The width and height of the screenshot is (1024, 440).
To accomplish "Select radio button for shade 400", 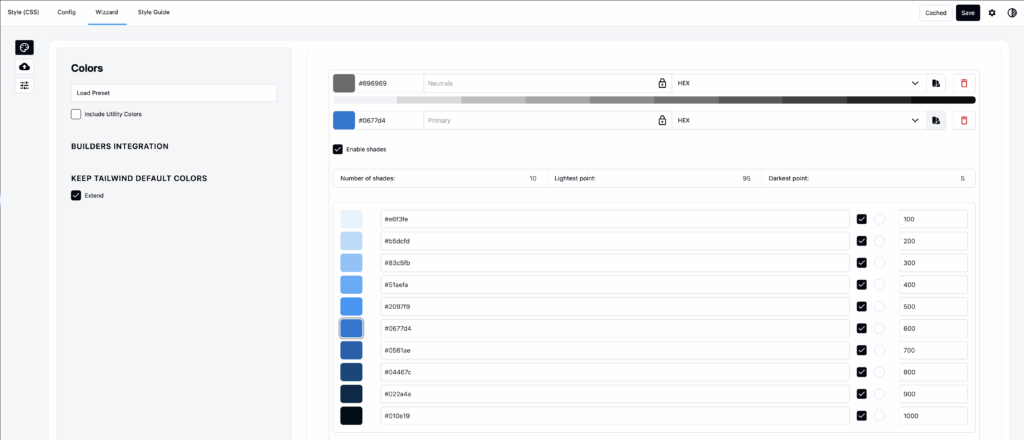I will [880, 285].
